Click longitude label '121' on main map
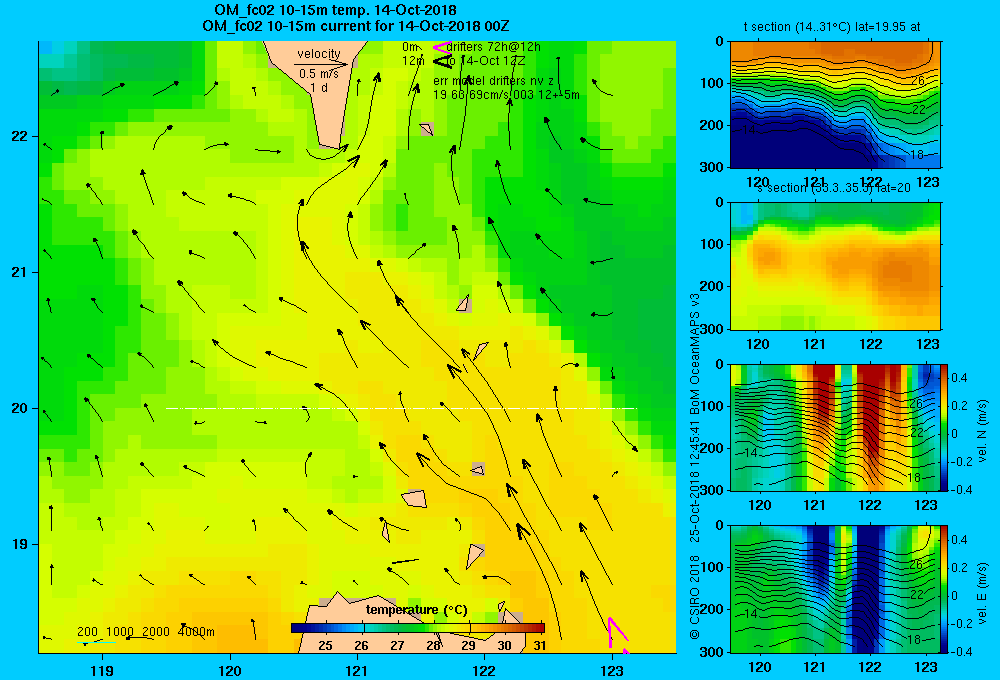Screen dimensions: 1000x680 tap(357, 670)
